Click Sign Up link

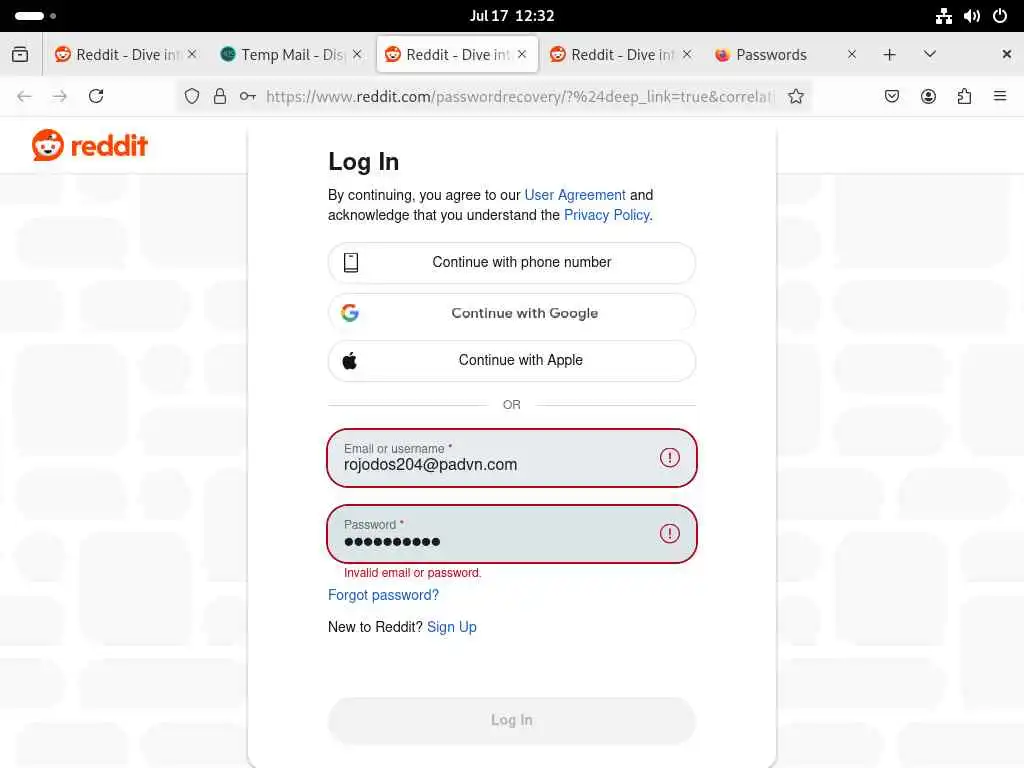(452, 627)
